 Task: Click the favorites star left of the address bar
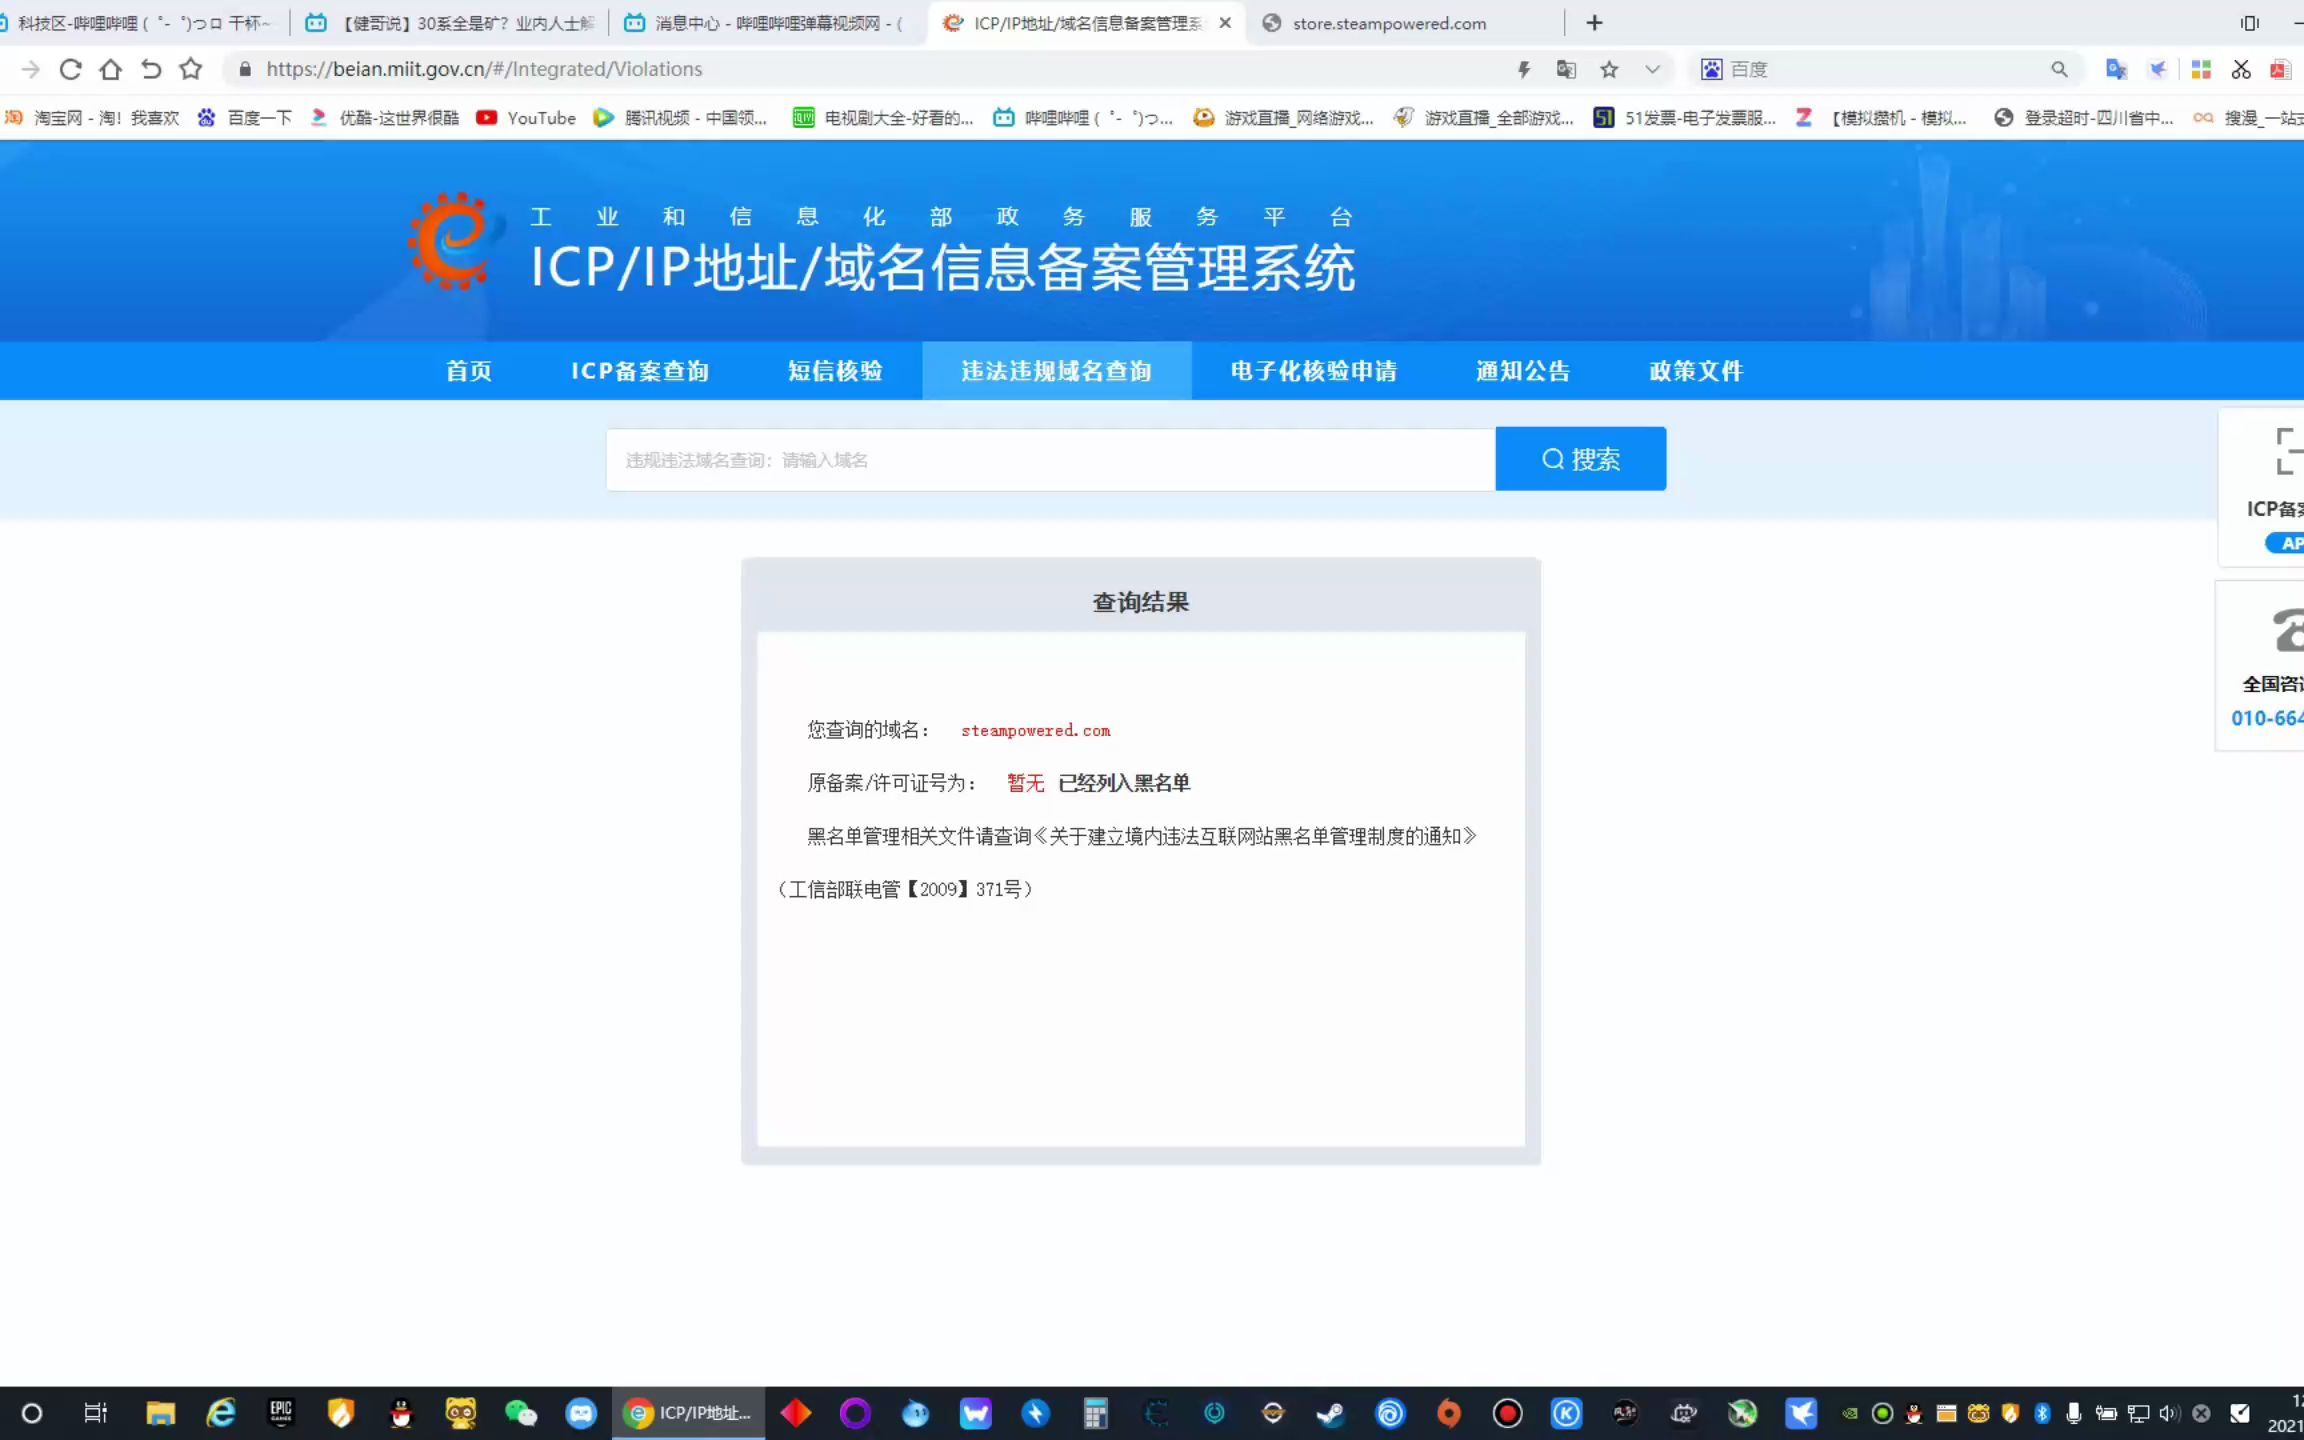click(x=191, y=69)
